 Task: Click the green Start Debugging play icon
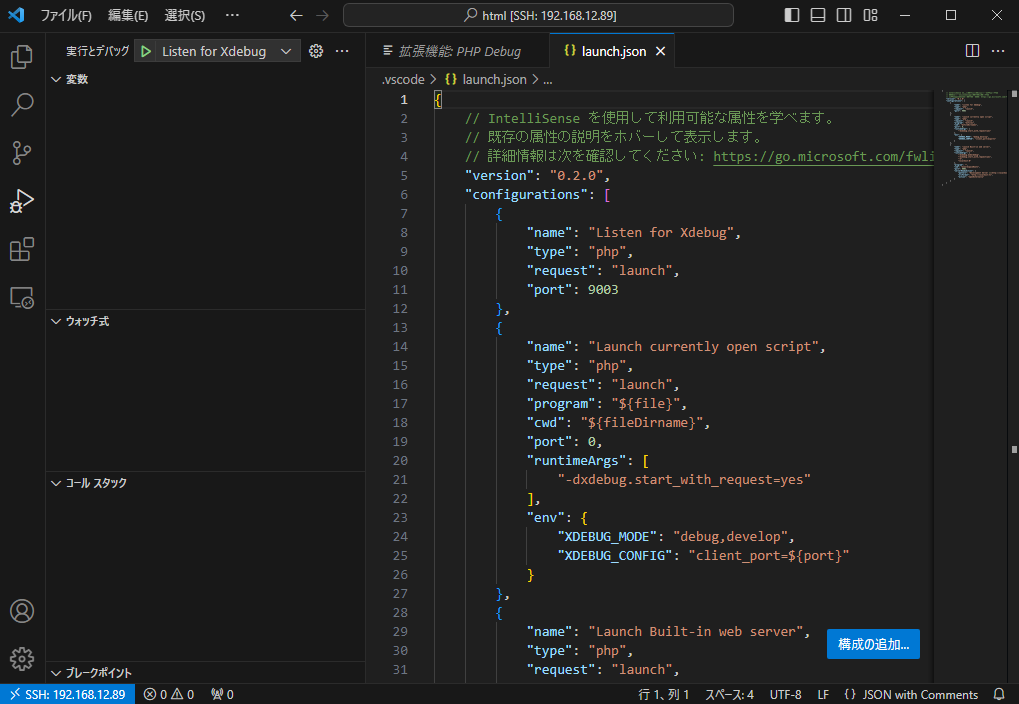[x=146, y=51]
